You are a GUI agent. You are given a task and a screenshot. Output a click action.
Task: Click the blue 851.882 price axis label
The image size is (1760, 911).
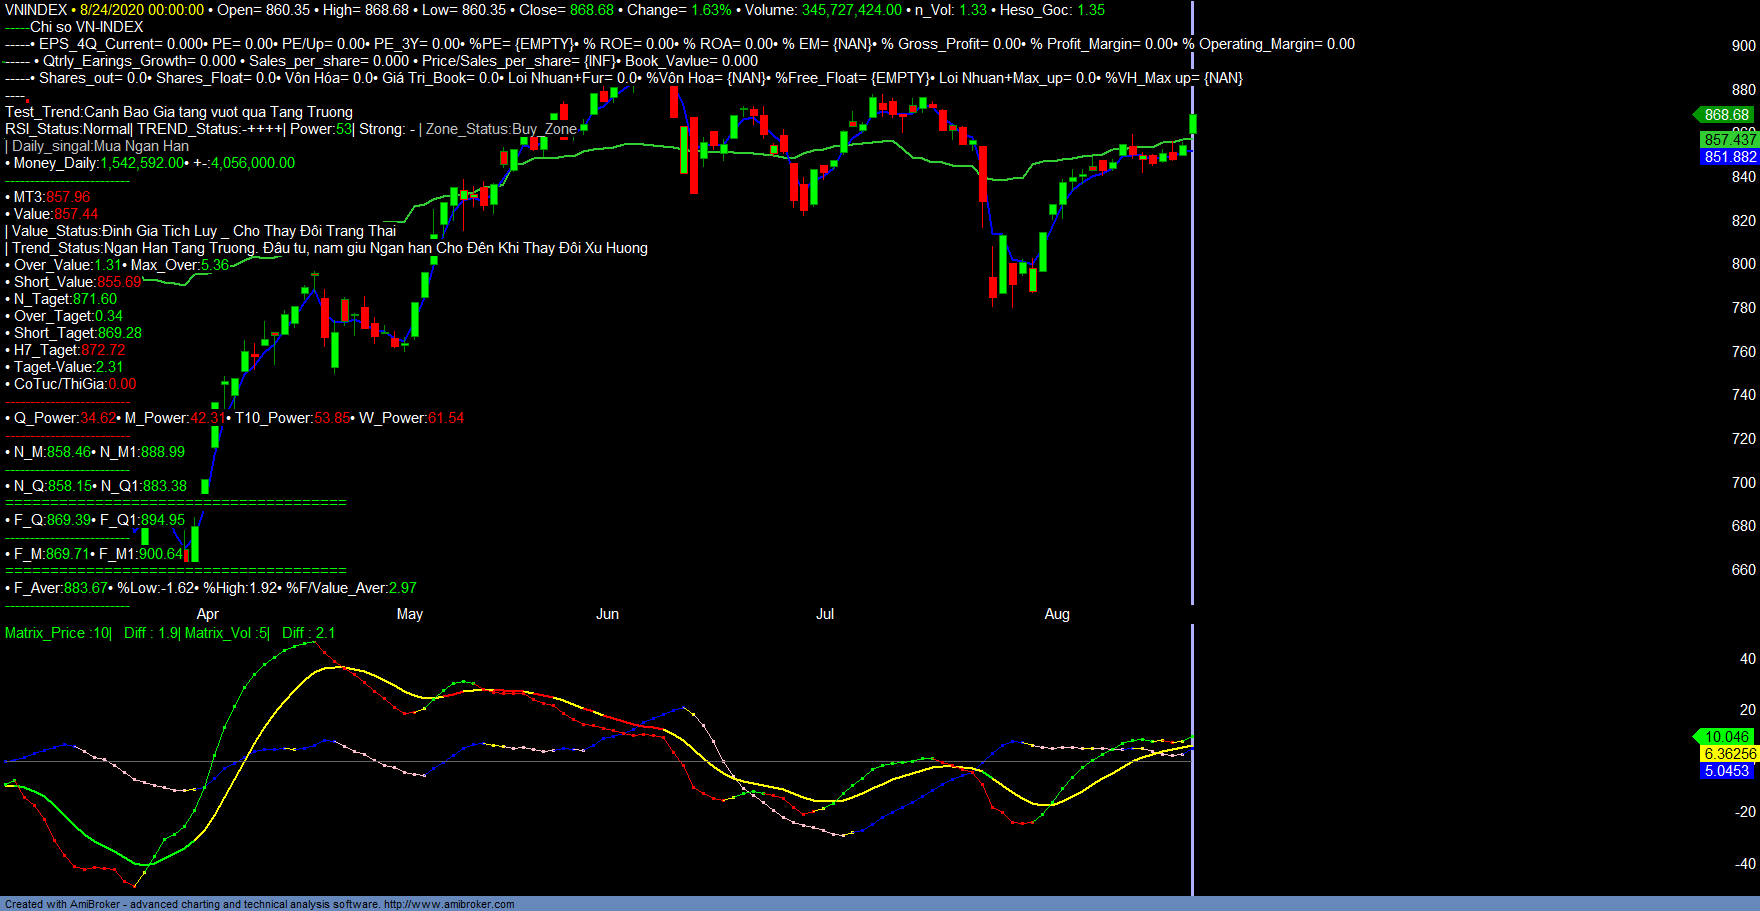point(1729,157)
